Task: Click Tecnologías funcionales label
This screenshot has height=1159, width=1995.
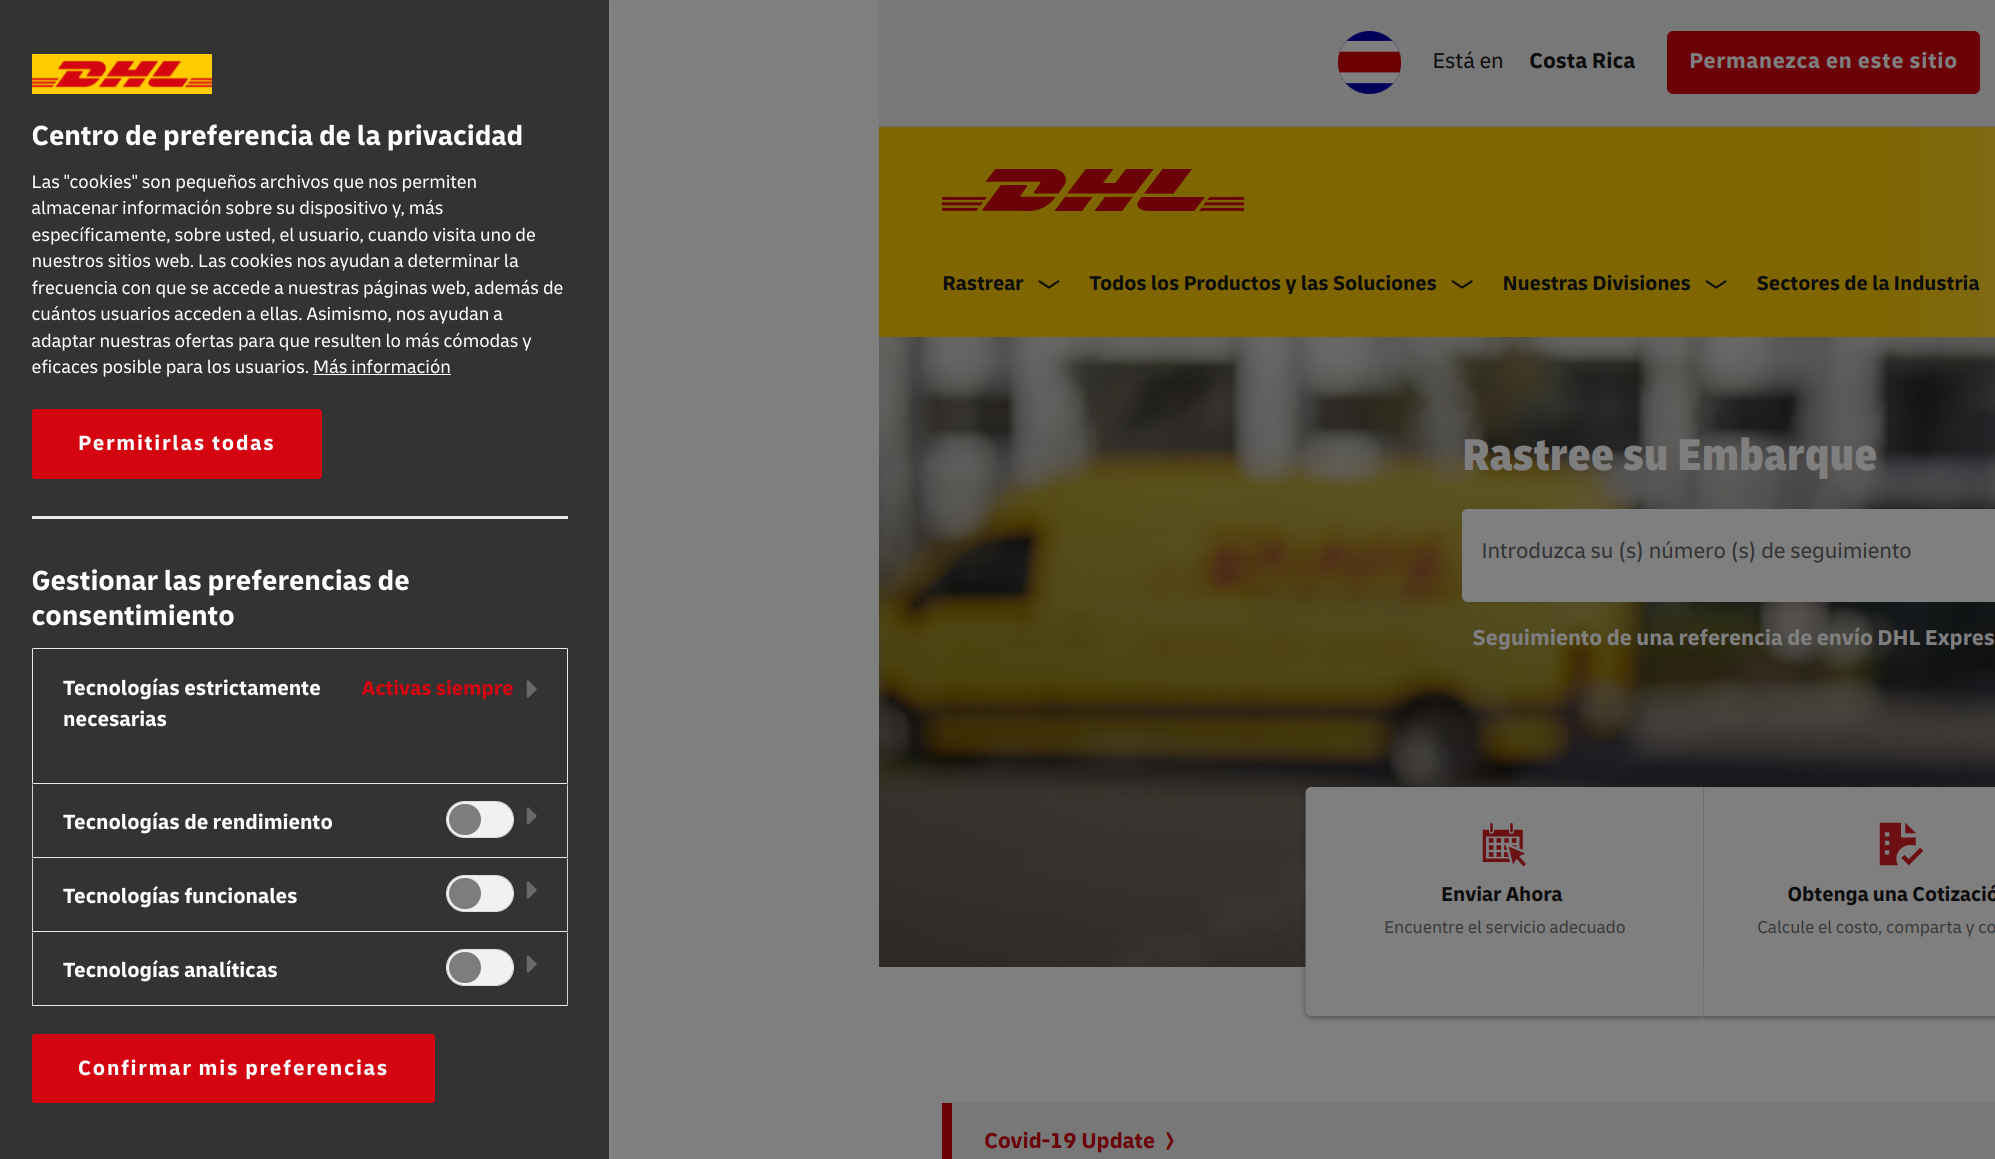Action: 180,896
